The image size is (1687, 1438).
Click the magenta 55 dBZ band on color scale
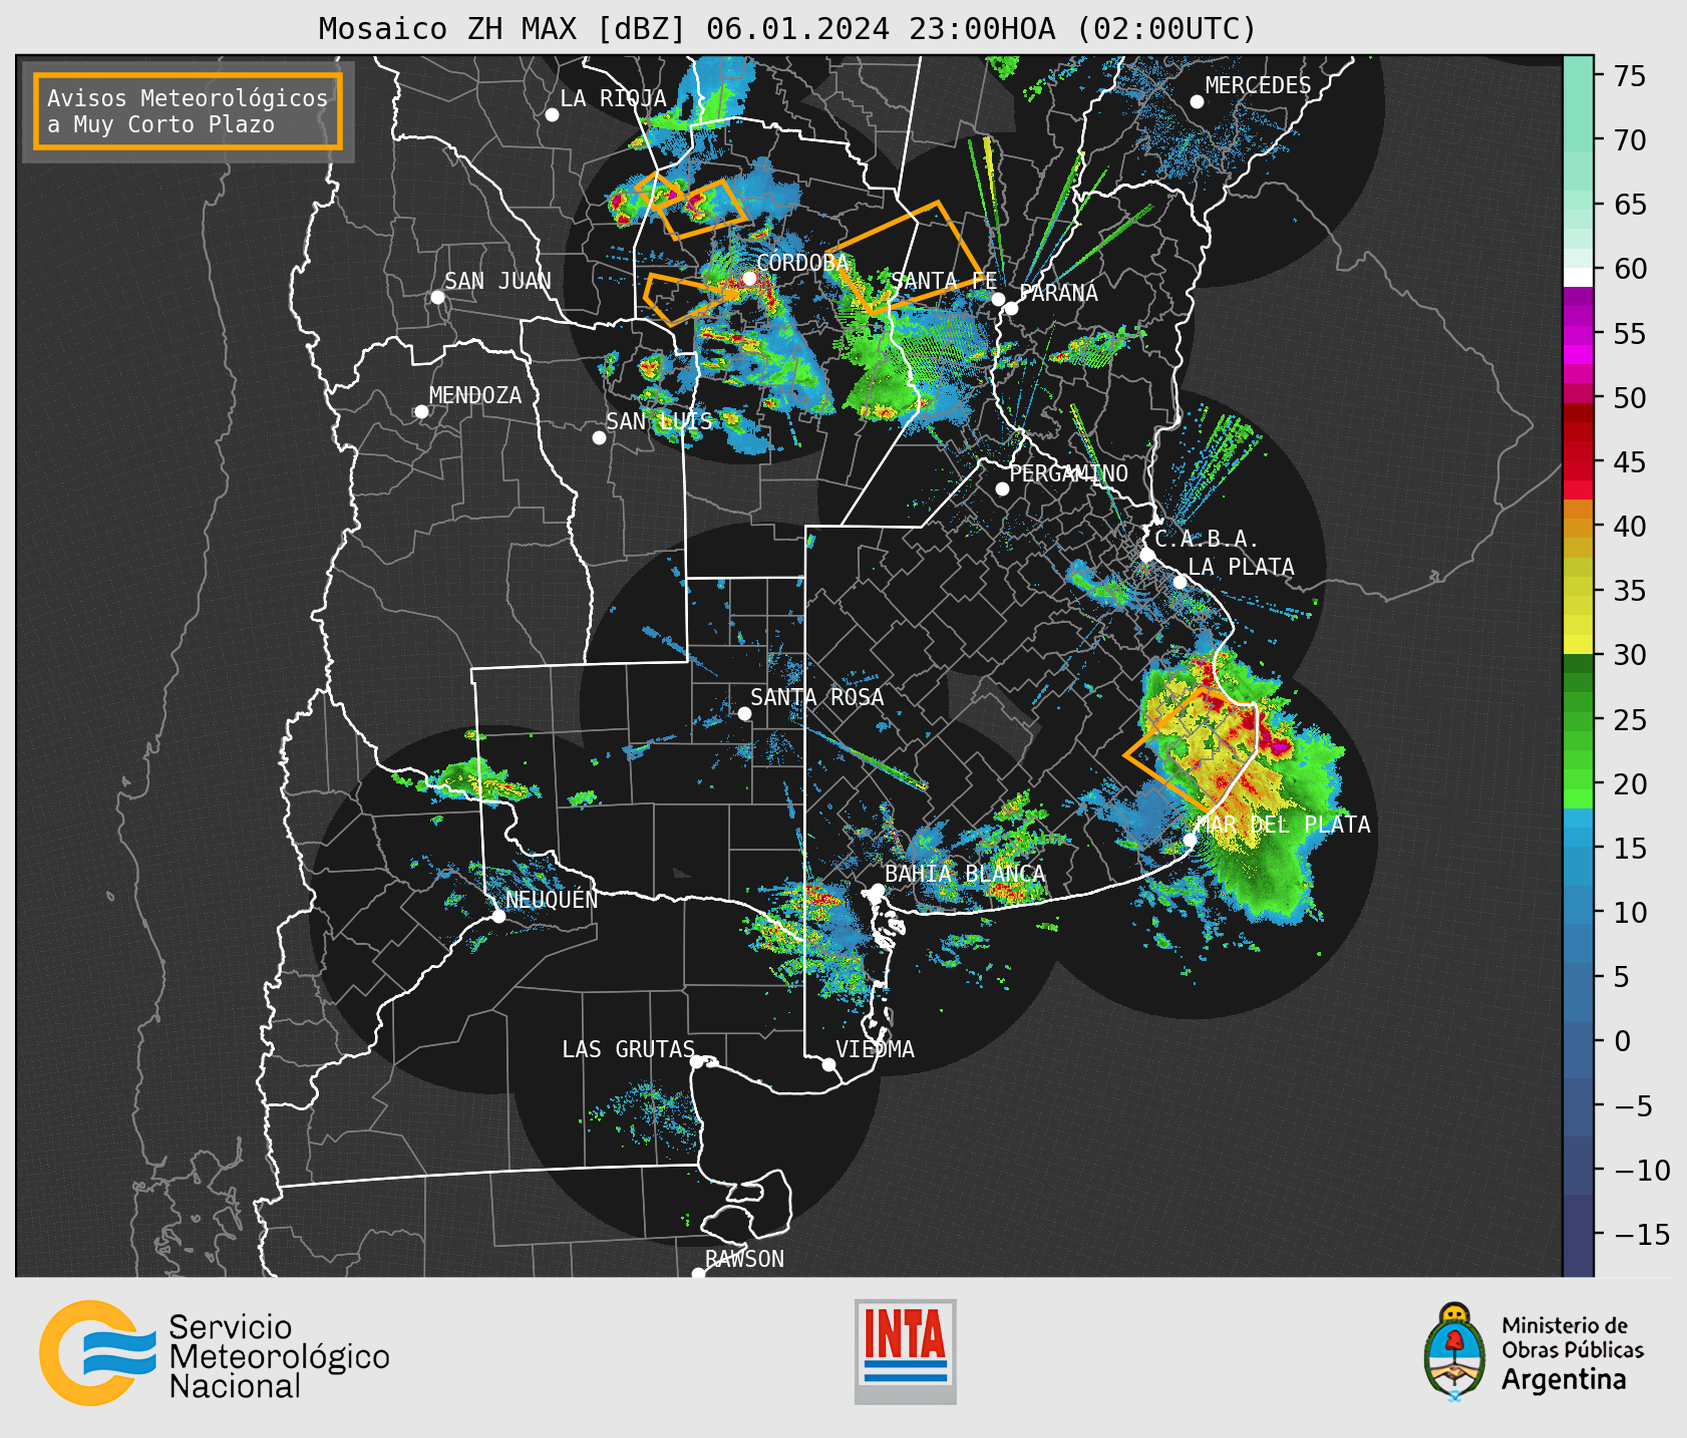pyautogui.click(x=1578, y=334)
